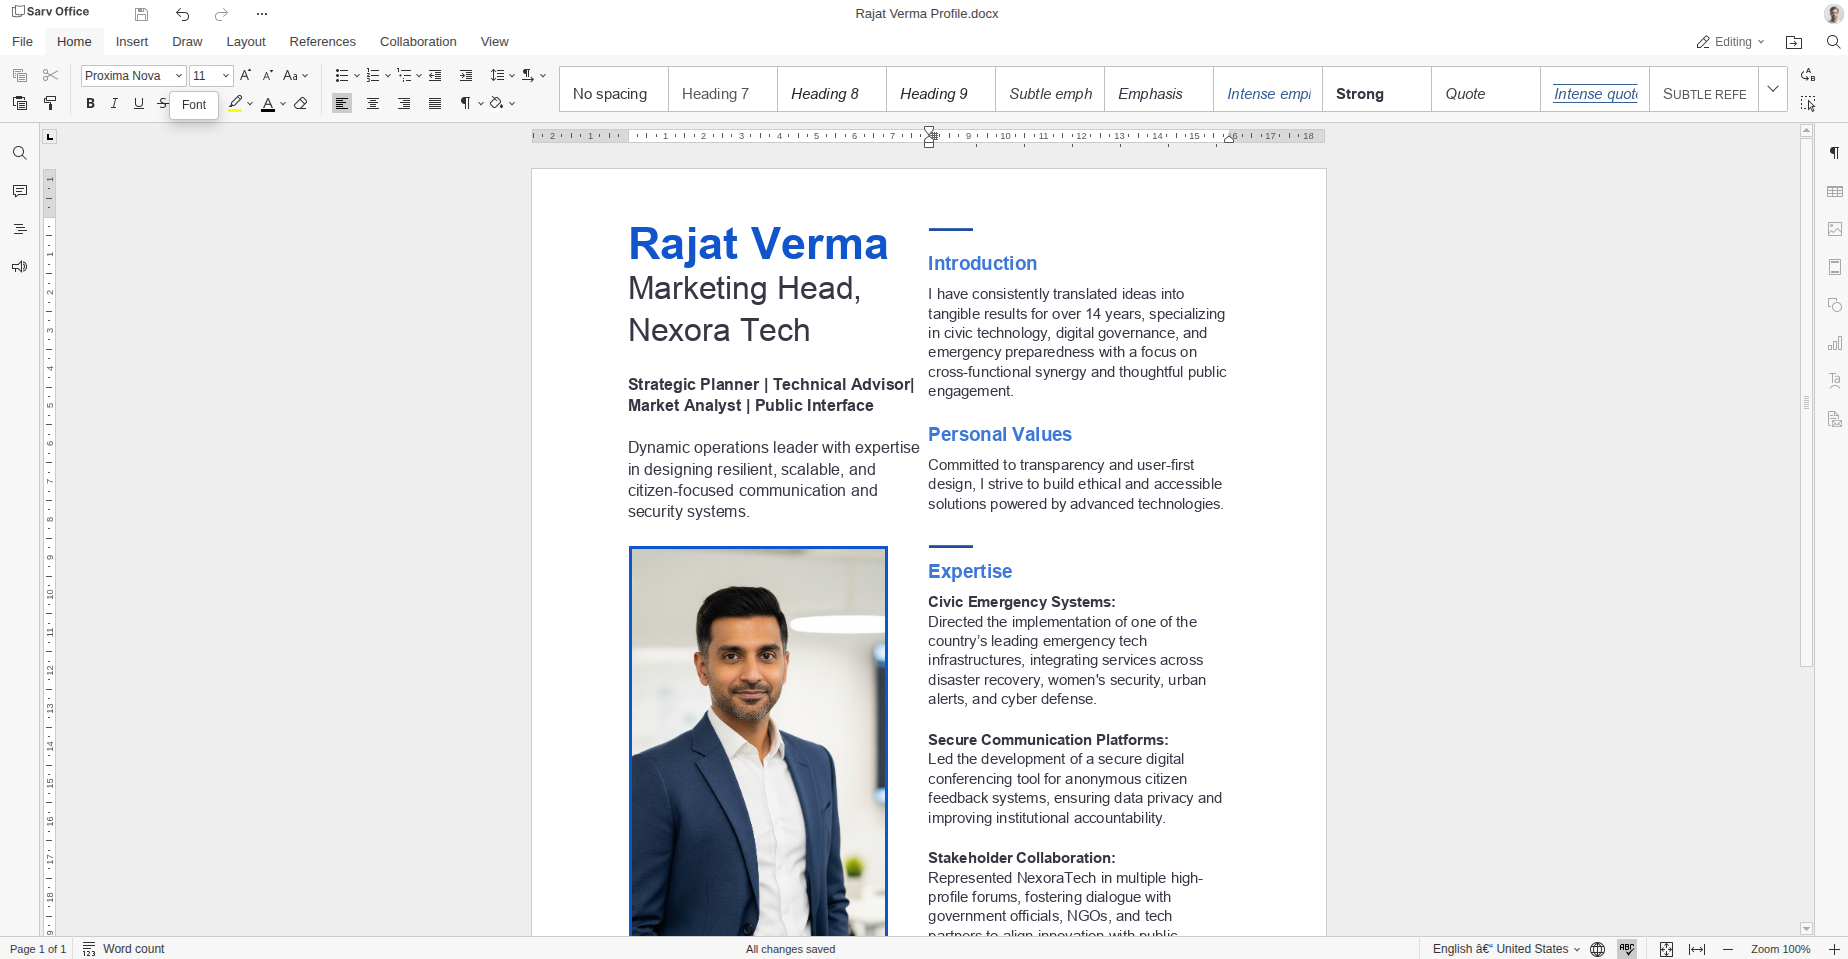Open the English United States language dropdown
Viewport: 1848px width, 959px height.
click(1505, 949)
